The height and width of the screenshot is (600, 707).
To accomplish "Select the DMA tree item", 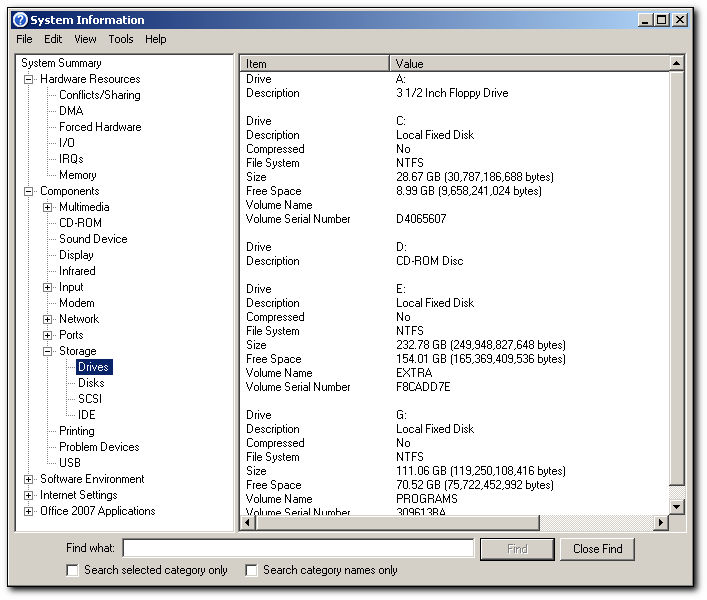I will (x=71, y=111).
